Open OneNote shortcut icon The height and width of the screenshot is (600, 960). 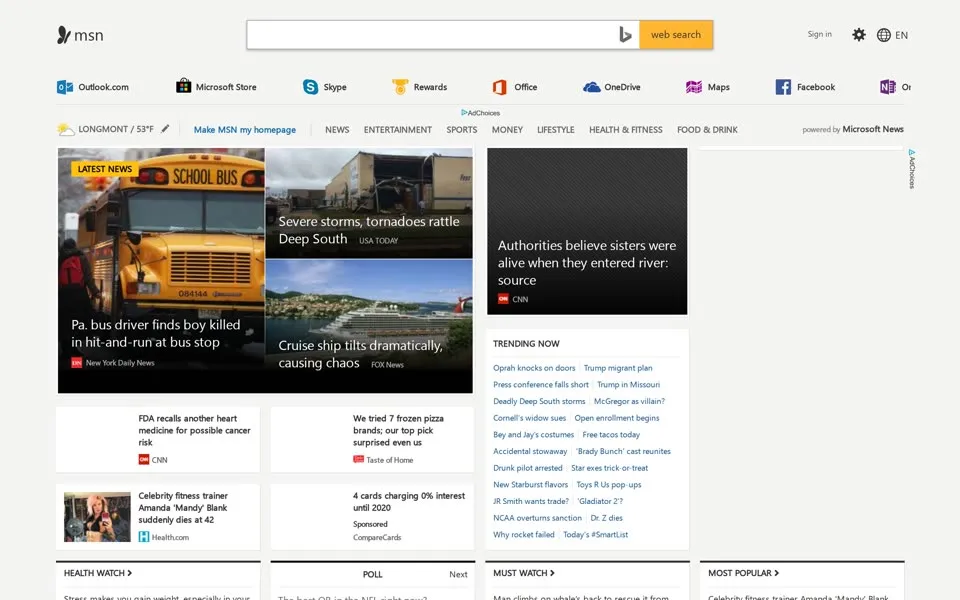pos(888,87)
